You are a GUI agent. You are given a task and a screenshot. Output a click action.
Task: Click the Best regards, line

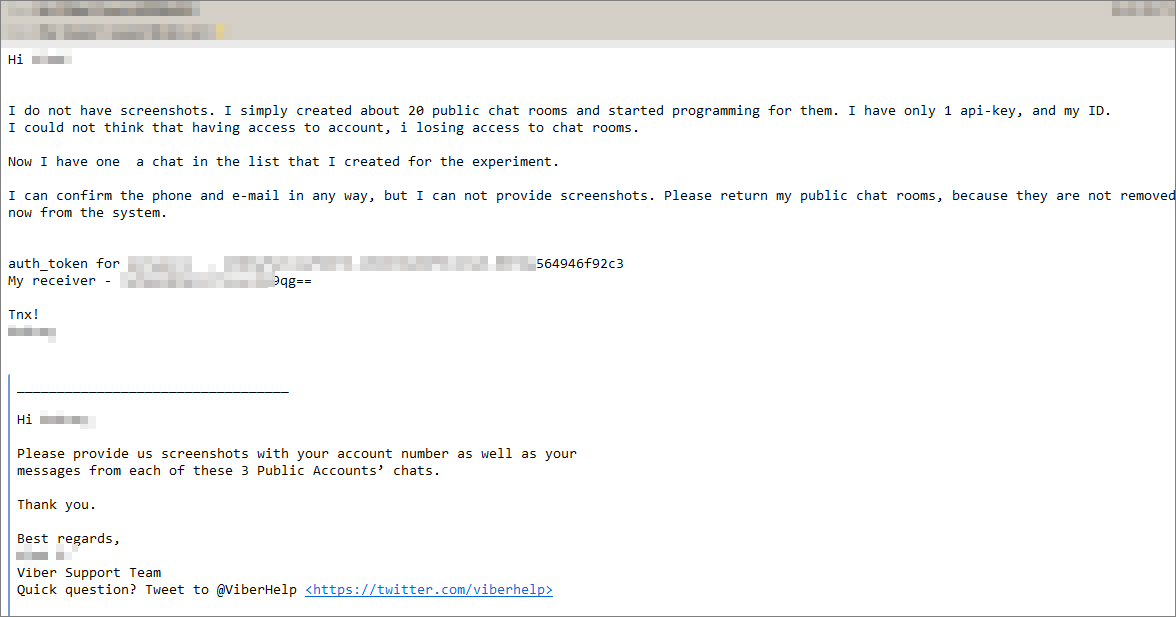(x=68, y=539)
